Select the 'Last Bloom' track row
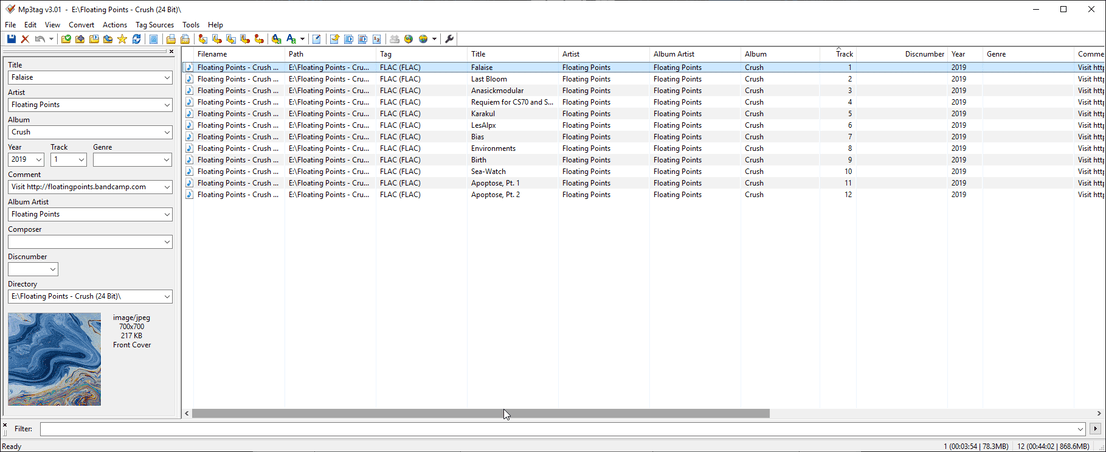Viewport: 1106px width, 452px height. pyautogui.click(x=643, y=79)
